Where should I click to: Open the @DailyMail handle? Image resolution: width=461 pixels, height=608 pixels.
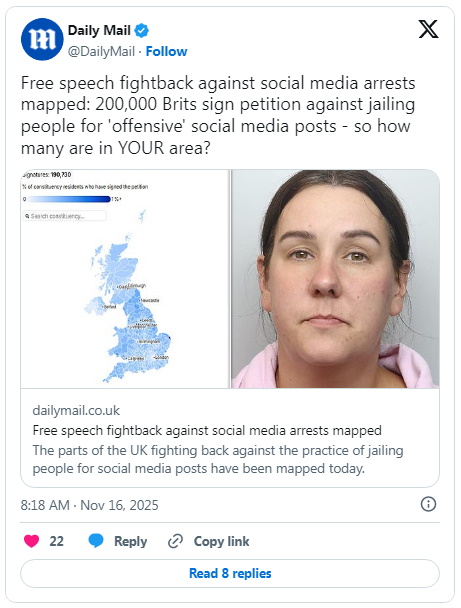101,51
